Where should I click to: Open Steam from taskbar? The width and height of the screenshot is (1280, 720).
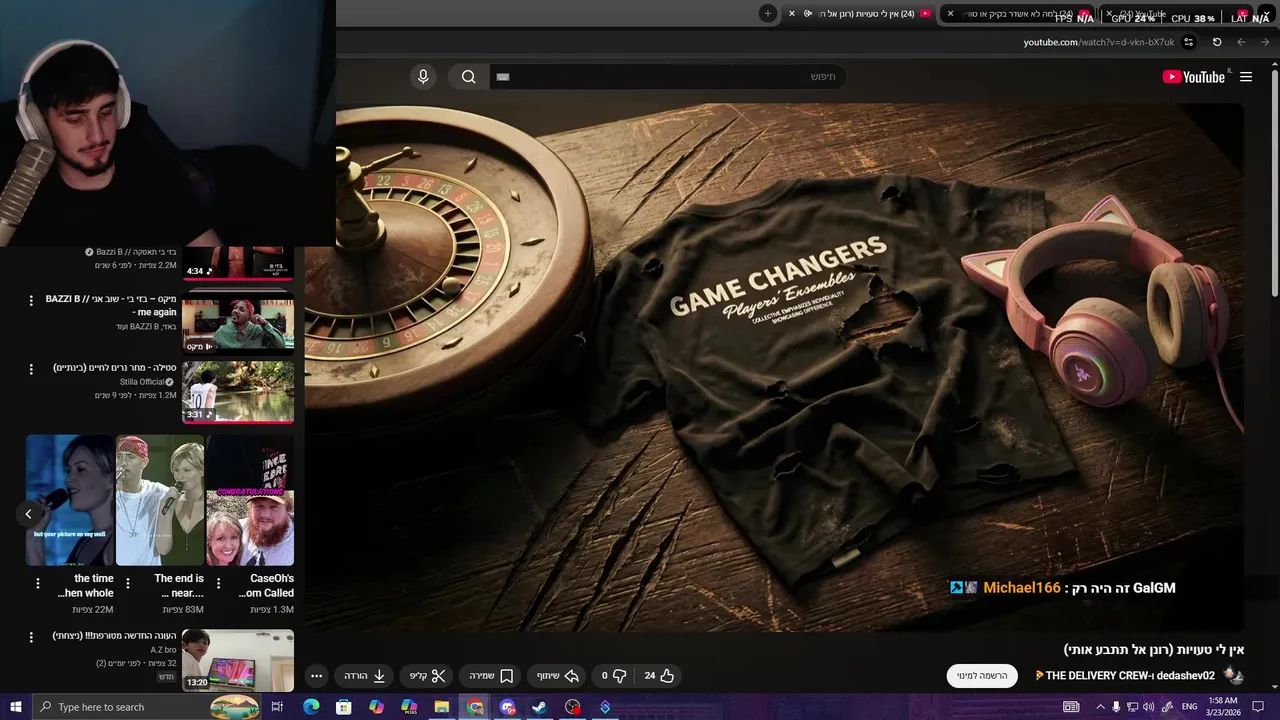pyautogui.click(x=539, y=707)
